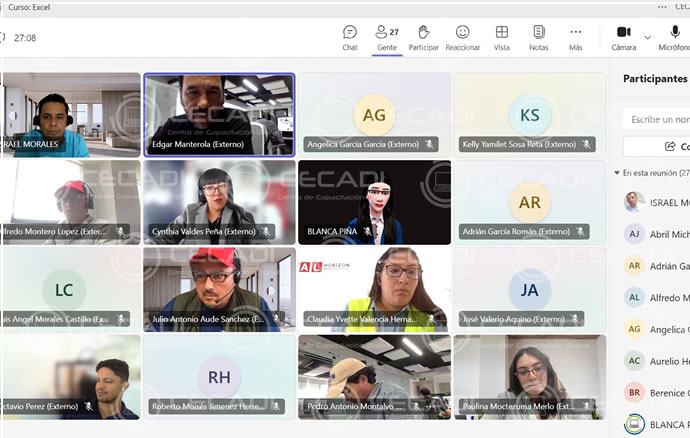
Task: Open the Chat panel
Action: pyautogui.click(x=350, y=38)
